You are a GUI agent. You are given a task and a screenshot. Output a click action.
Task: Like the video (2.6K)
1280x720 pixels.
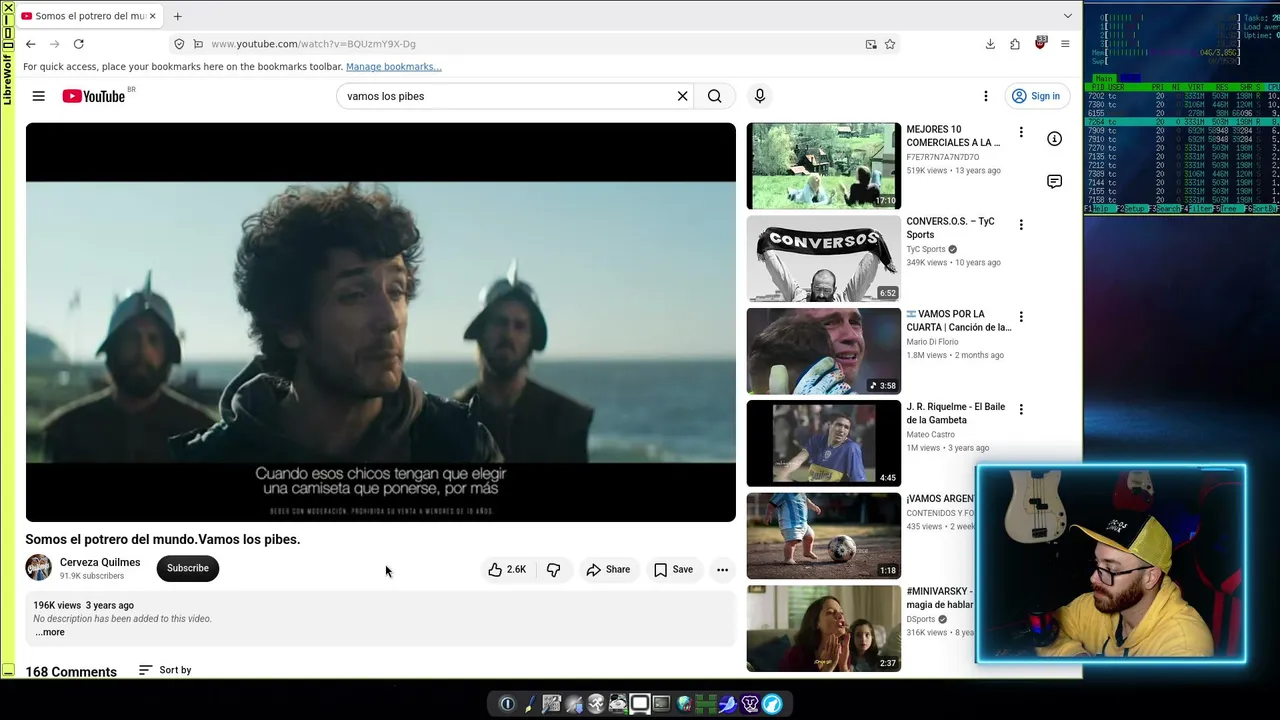507,569
